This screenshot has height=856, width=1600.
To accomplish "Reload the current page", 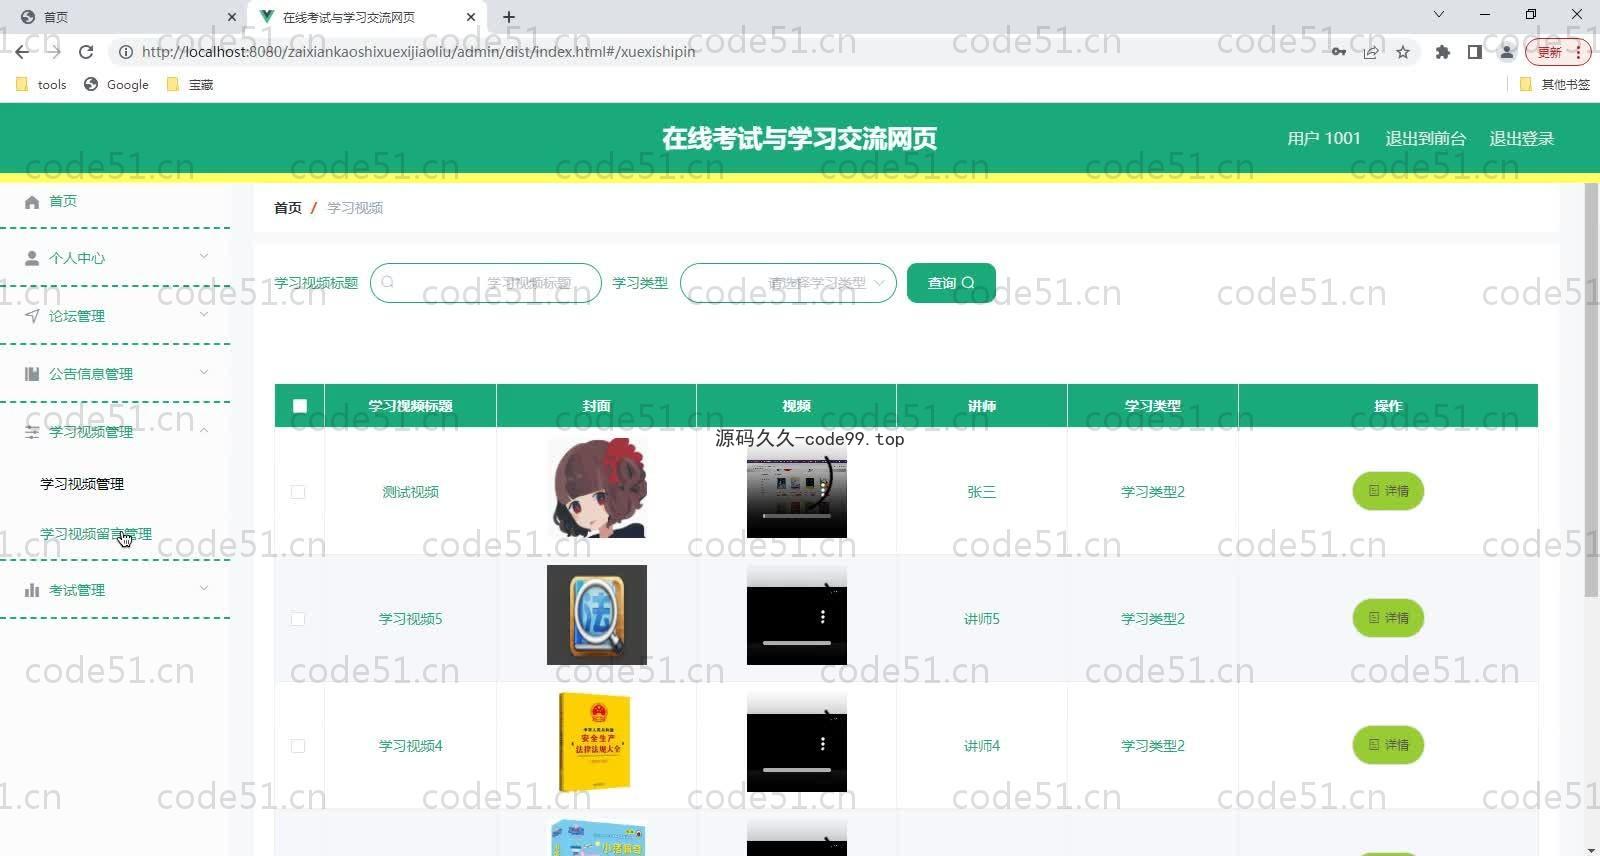I will coord(86,52).
